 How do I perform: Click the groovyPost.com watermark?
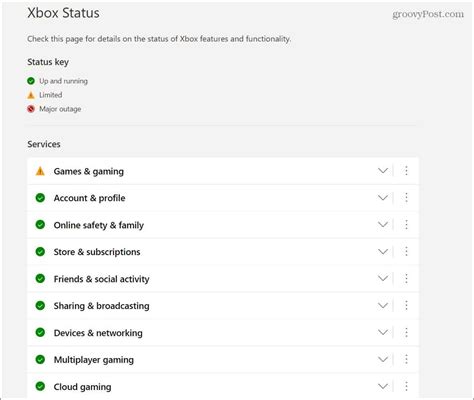(x=428, y=14)
